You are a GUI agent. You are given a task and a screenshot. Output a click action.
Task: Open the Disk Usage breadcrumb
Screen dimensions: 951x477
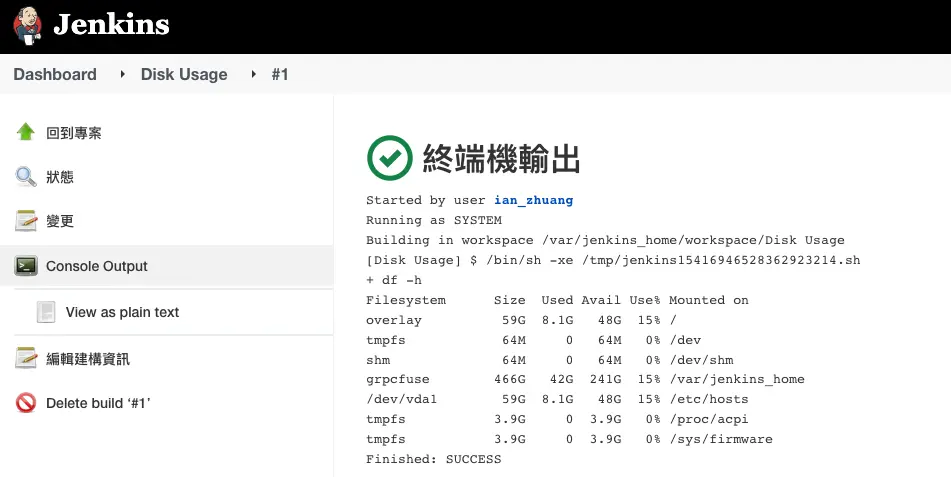[184, 75]
